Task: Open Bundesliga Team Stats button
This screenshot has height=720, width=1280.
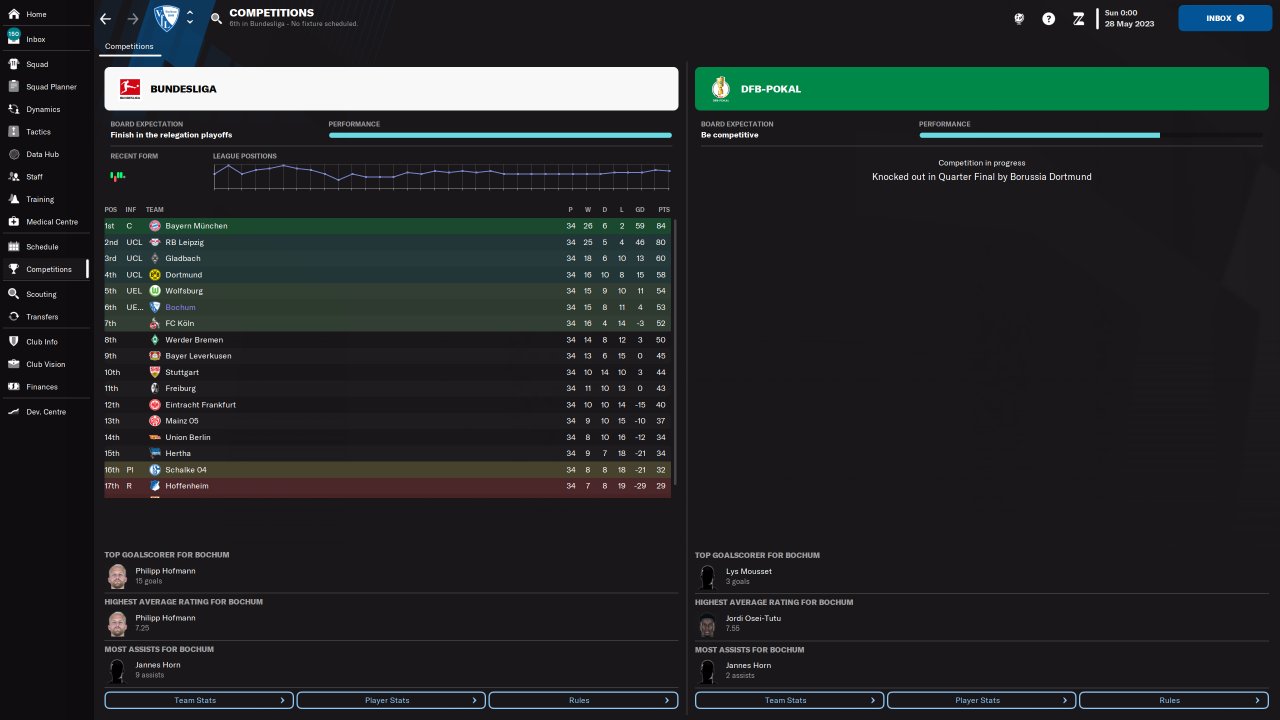Action: (199, 700)
